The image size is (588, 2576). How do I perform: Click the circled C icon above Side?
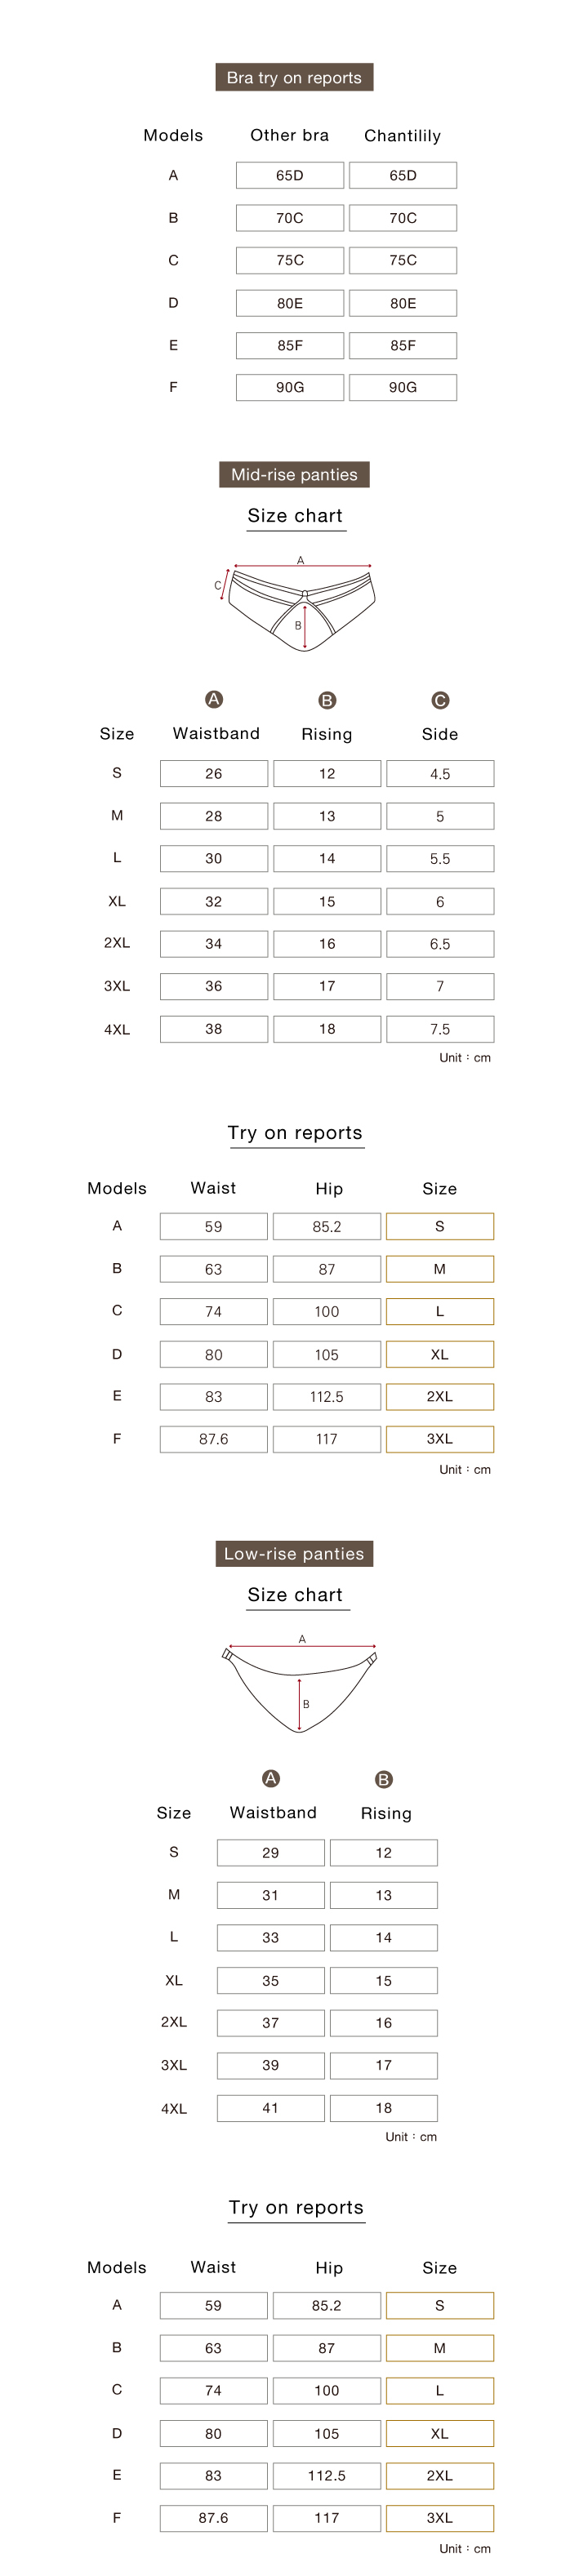pyautogui.click(x=440, y=700)
